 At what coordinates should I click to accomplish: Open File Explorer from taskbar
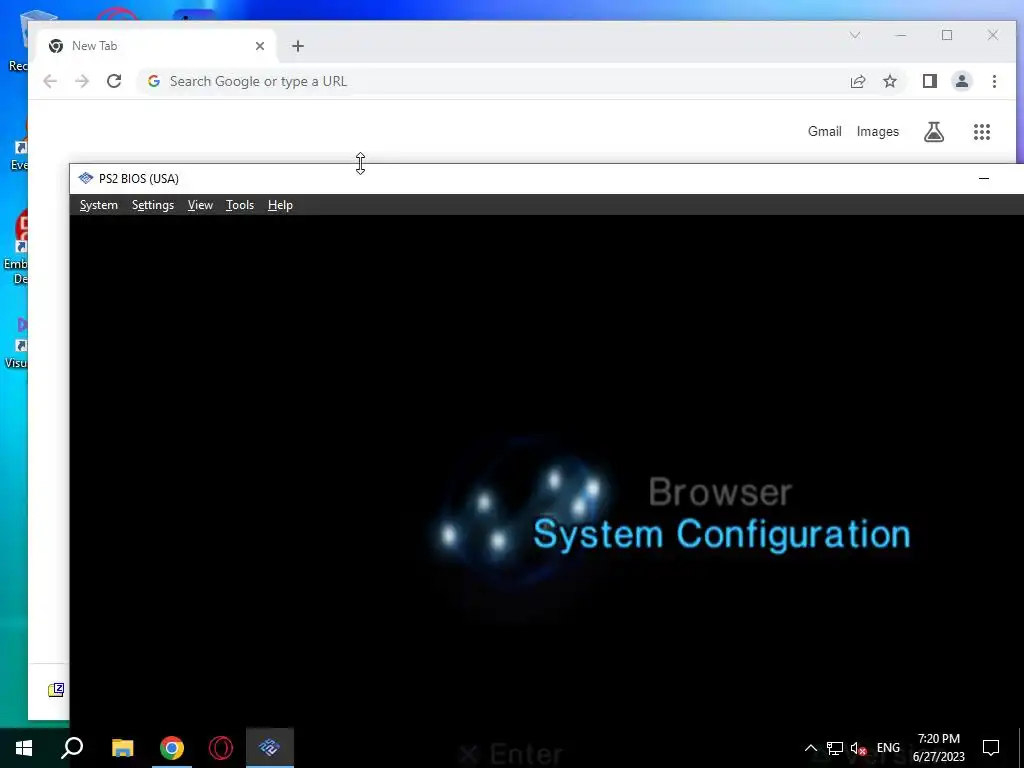pos(122,748)
